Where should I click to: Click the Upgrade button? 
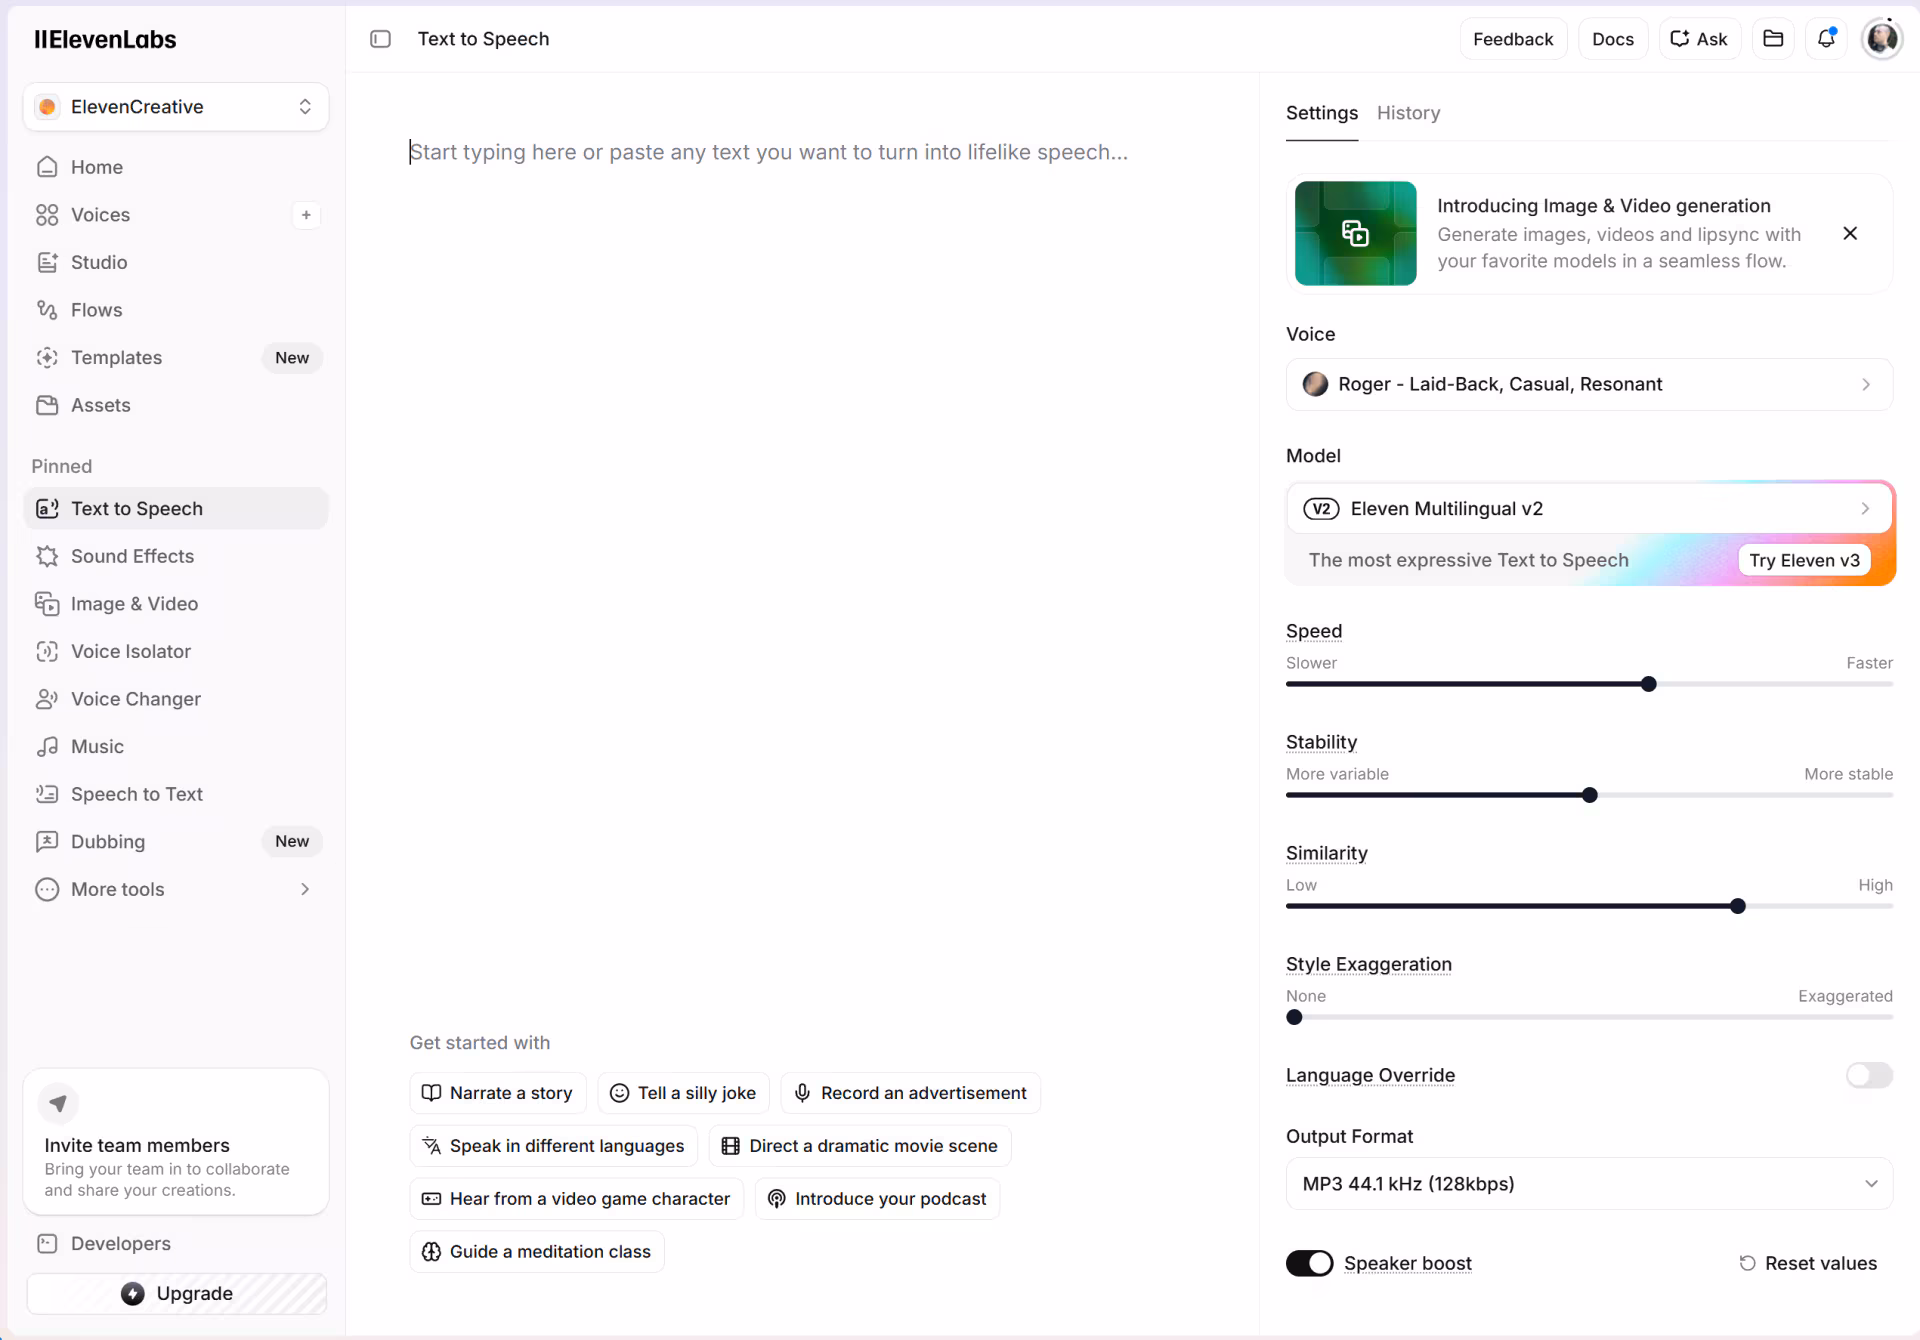(x=176, y=1293)
